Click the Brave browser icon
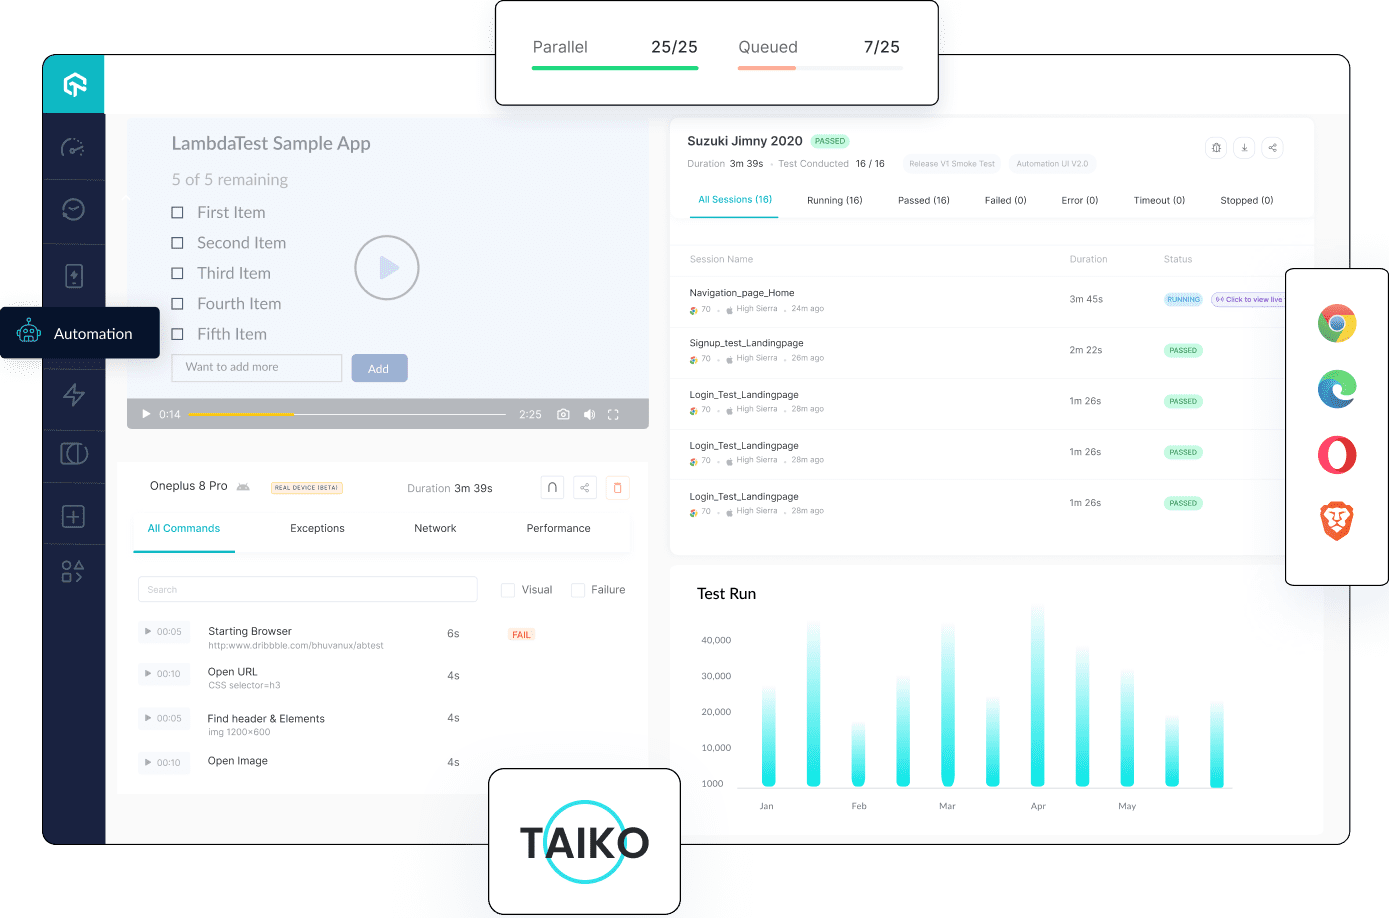Viewport: 1389px width, 918px height. pyautogui.click(x=1337, y=521)
